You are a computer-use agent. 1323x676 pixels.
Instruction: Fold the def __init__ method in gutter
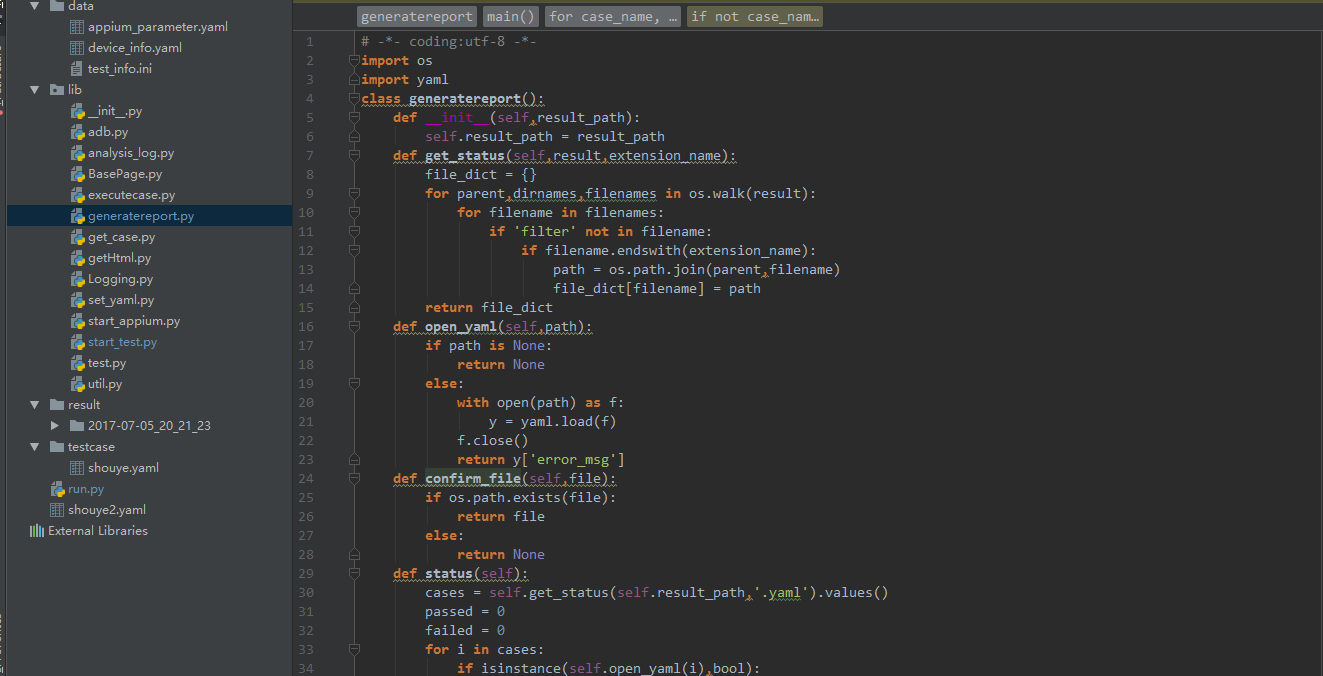click(353, 118)
